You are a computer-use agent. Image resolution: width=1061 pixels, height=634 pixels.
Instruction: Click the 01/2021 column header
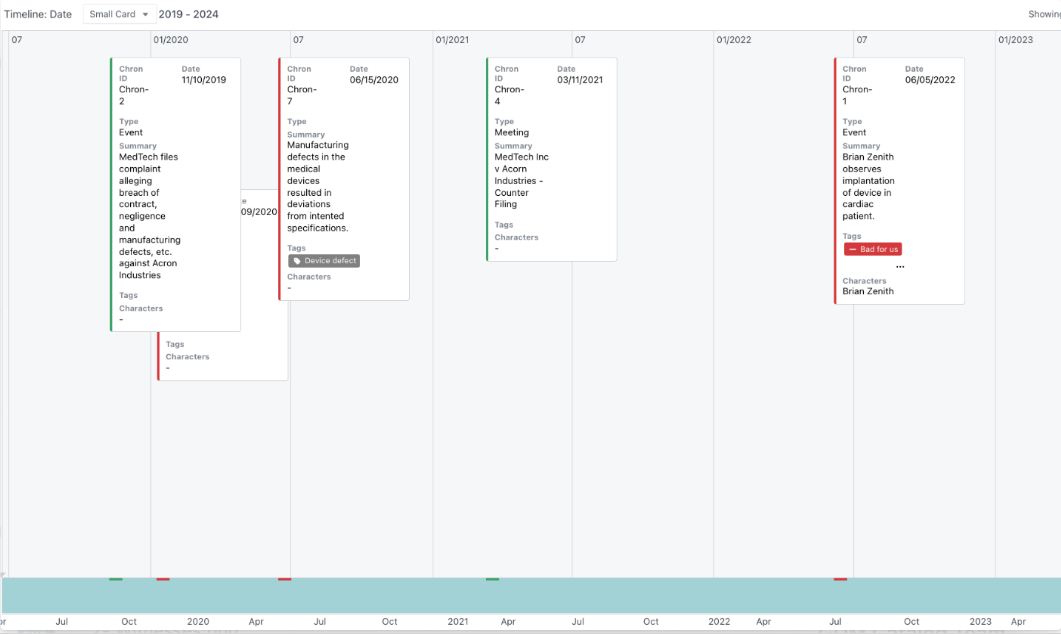click(451, 41)
